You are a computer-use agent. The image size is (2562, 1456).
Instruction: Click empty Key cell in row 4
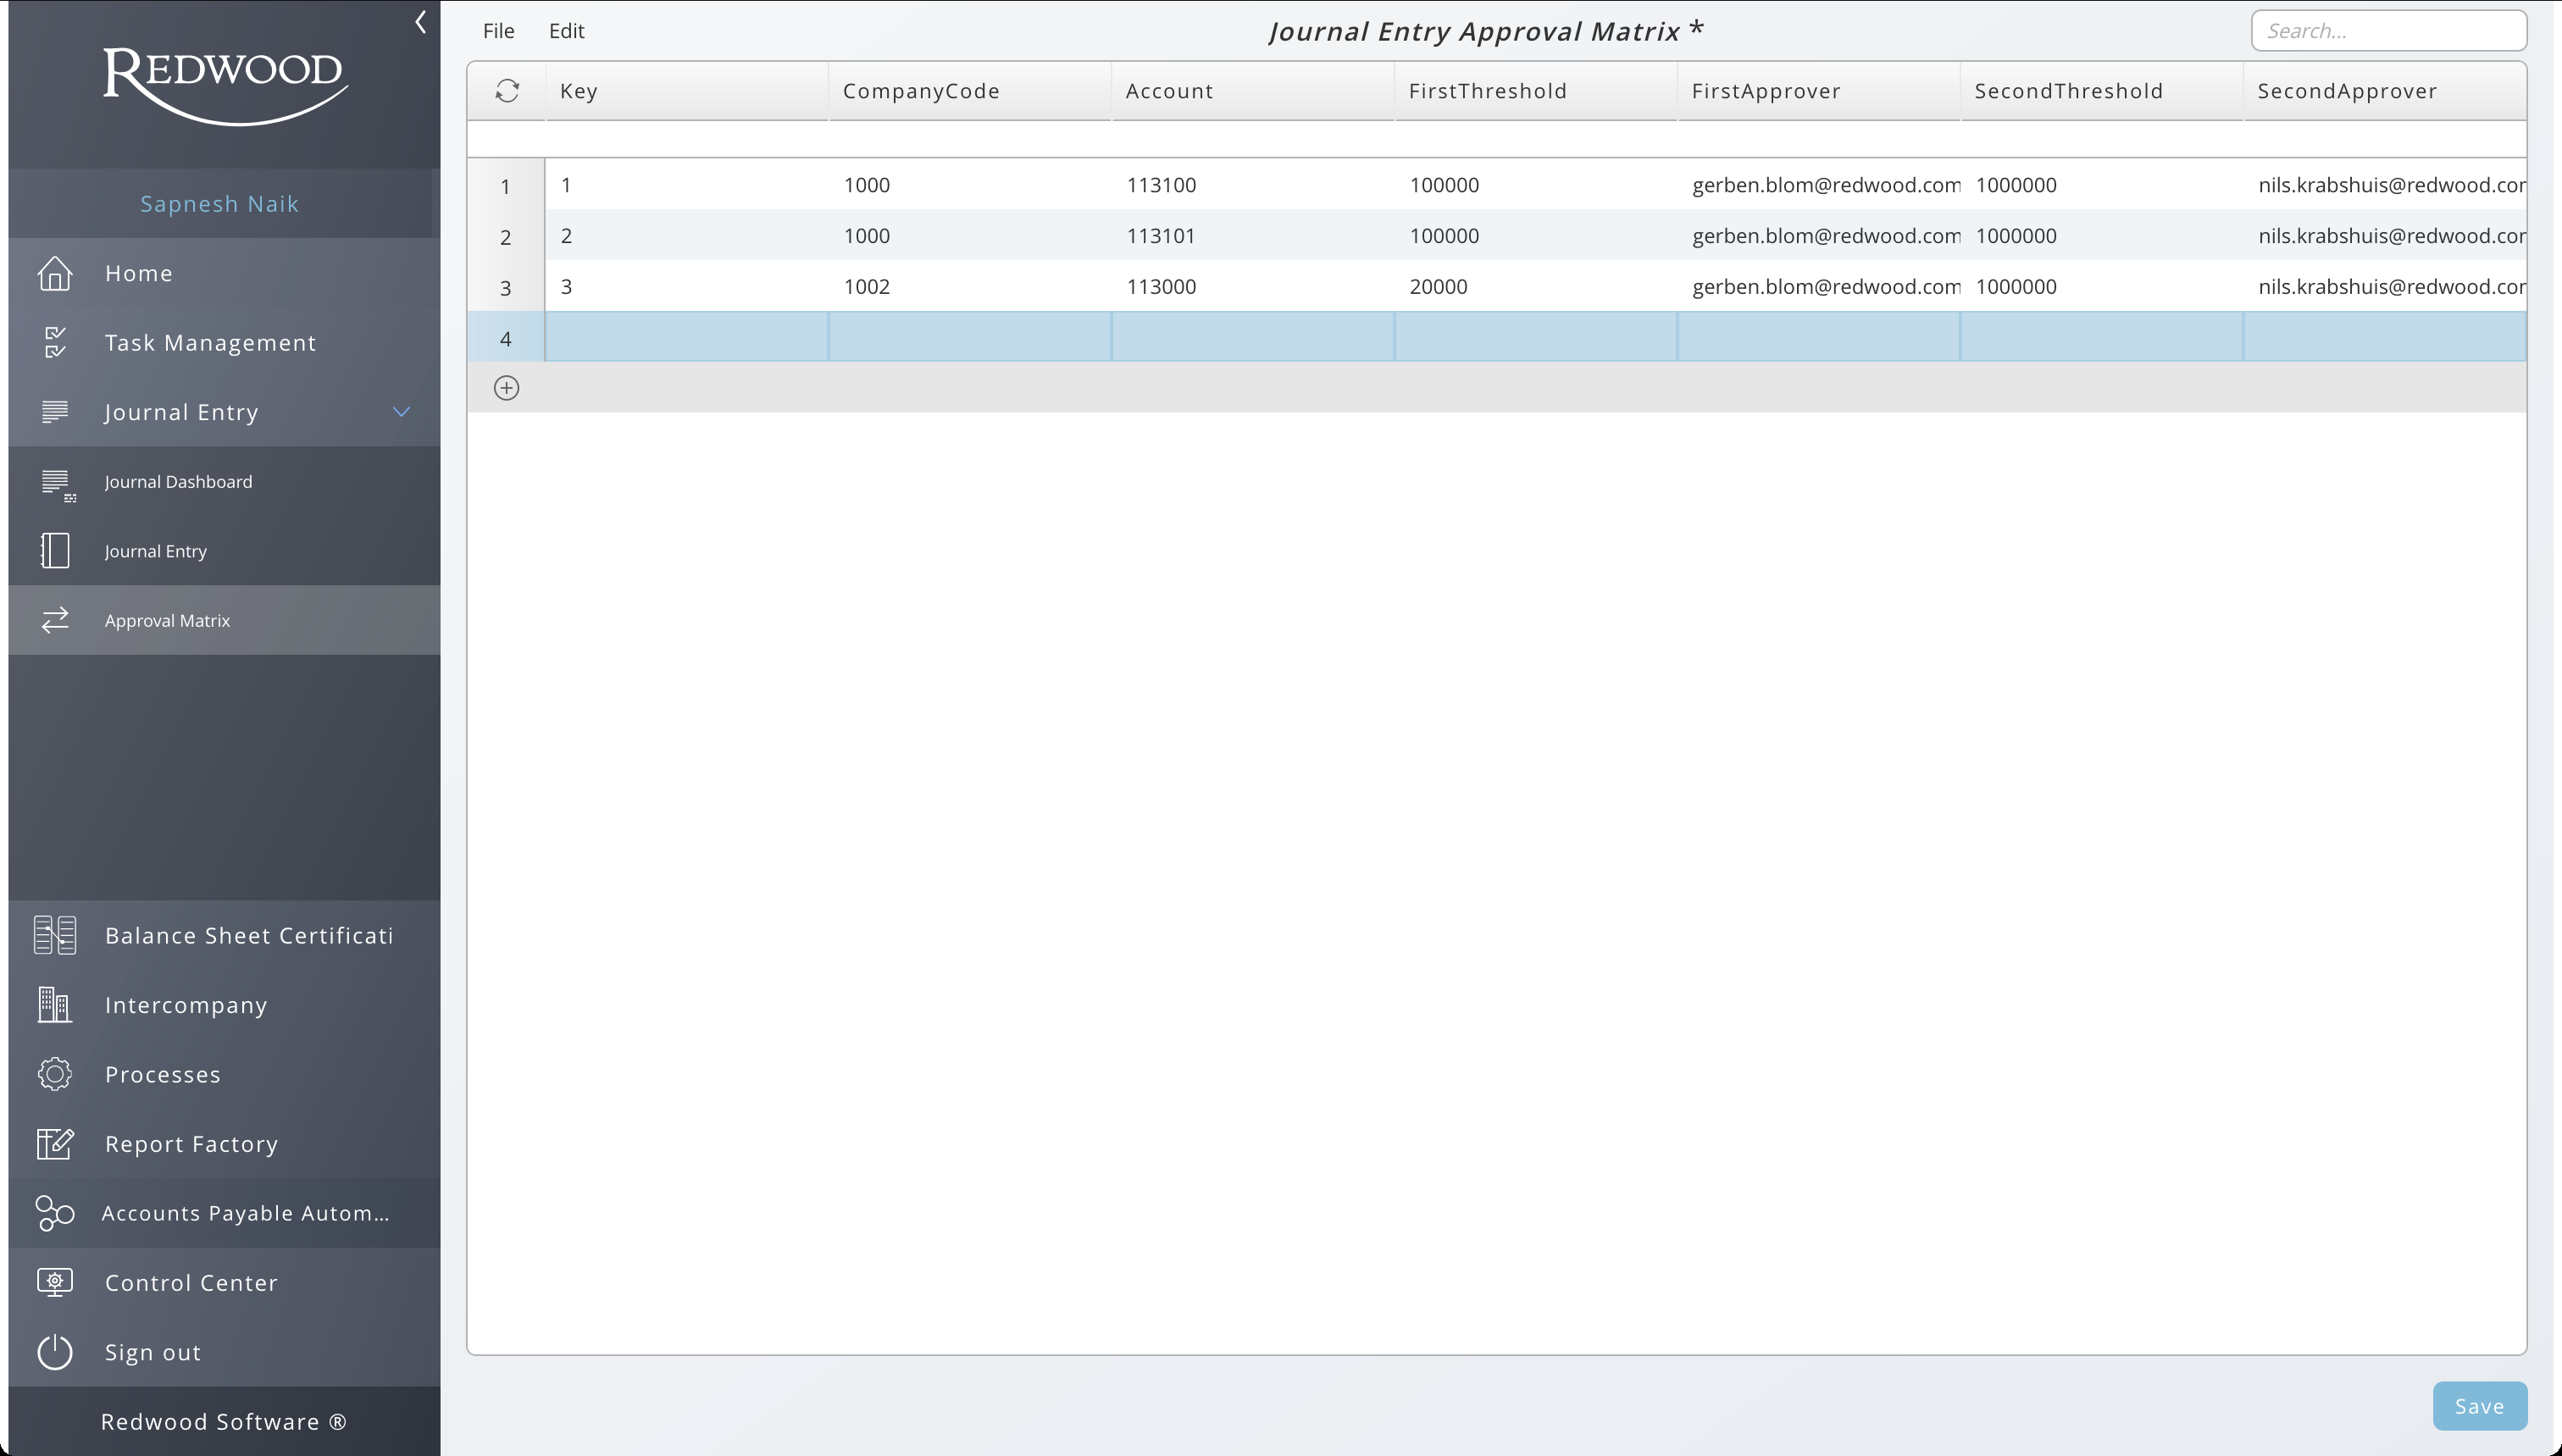coord(687,337)
